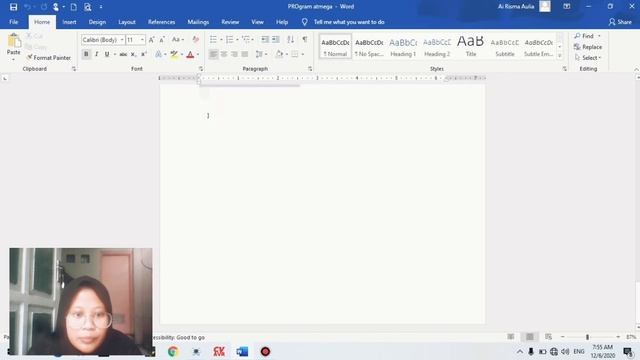Switch to the Review tab

(230, 22)
